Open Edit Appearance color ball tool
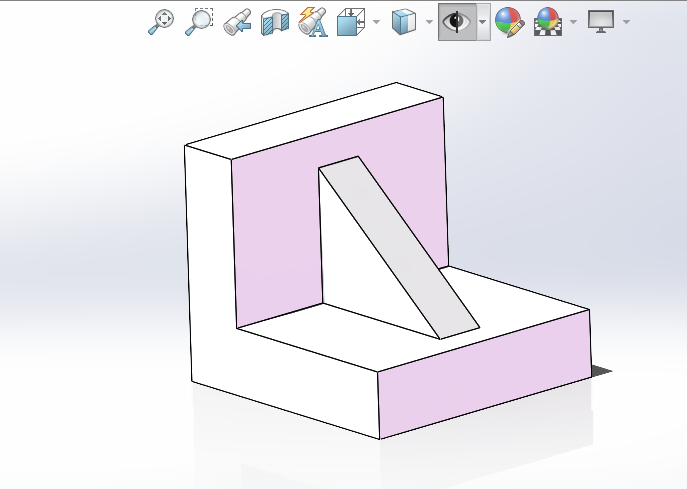 (509, 21)
